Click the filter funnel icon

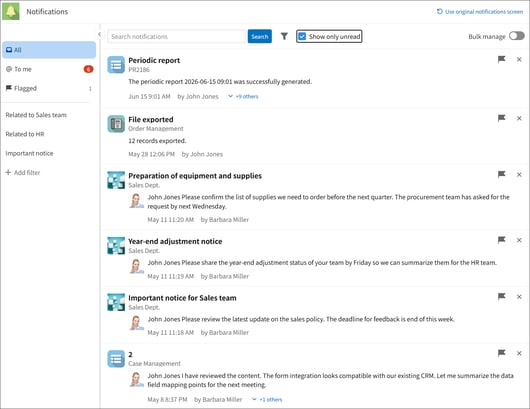(284, 36)
